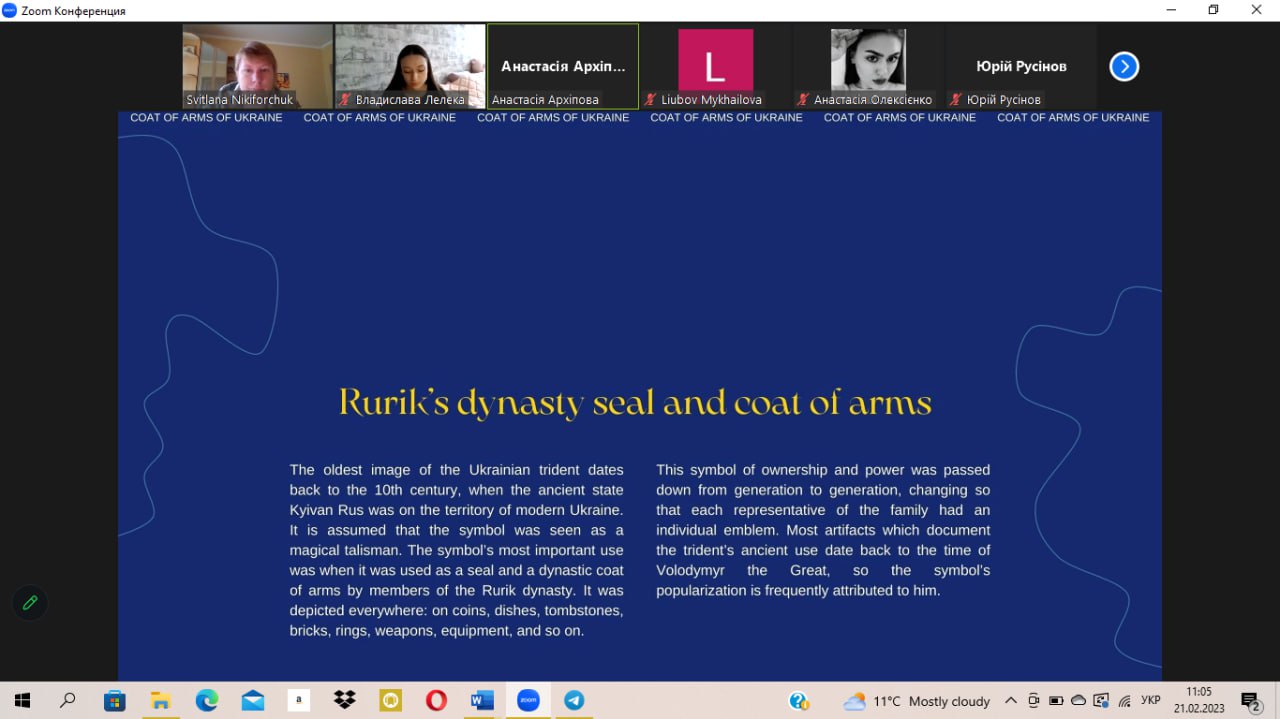Expand hidden system tray icons

[x=1011, y=701]
